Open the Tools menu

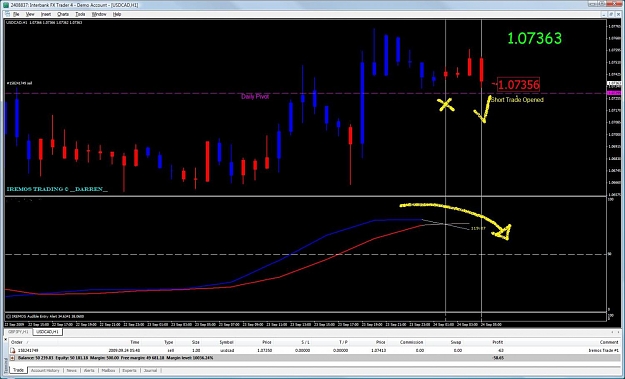click(x=80, y=14)
